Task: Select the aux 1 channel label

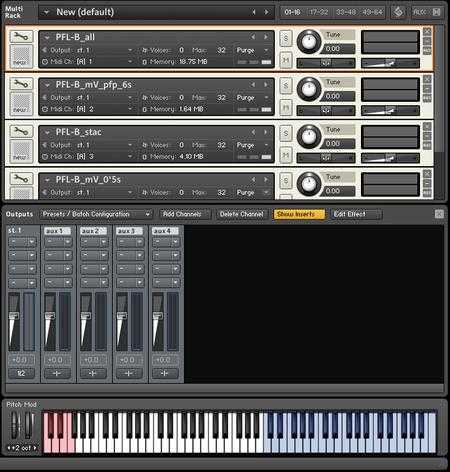Action: pyautogui.click(x=57, y=231)
